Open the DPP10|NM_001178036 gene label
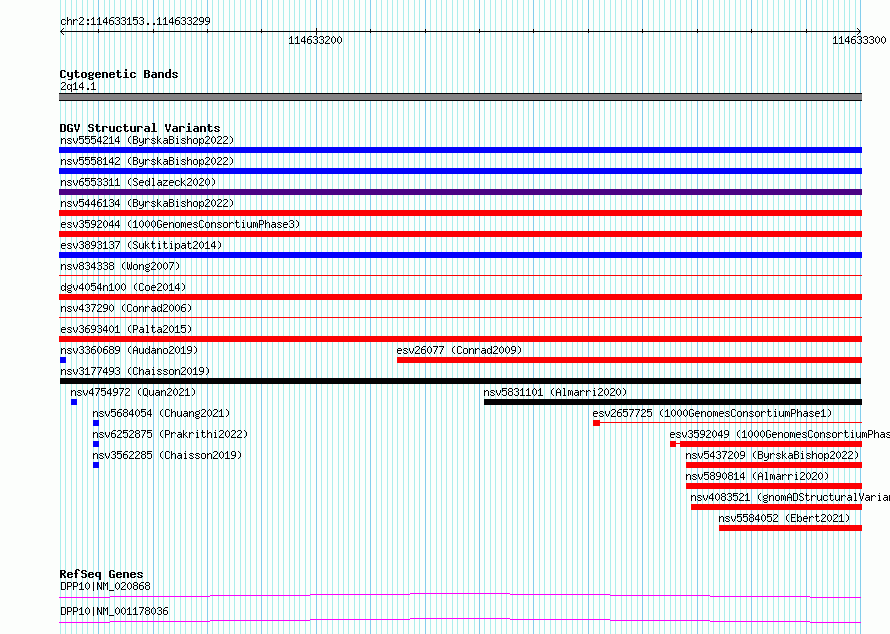This screenshot has width=890, height=634. pos(114,611)
